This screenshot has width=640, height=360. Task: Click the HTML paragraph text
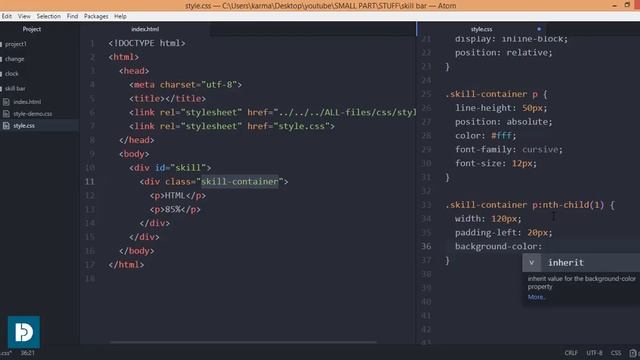(175, 196)
